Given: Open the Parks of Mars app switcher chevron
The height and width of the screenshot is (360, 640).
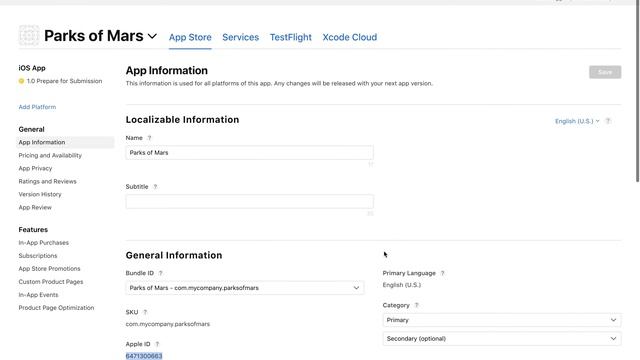Looking at the screenshot, I should 152,36.
